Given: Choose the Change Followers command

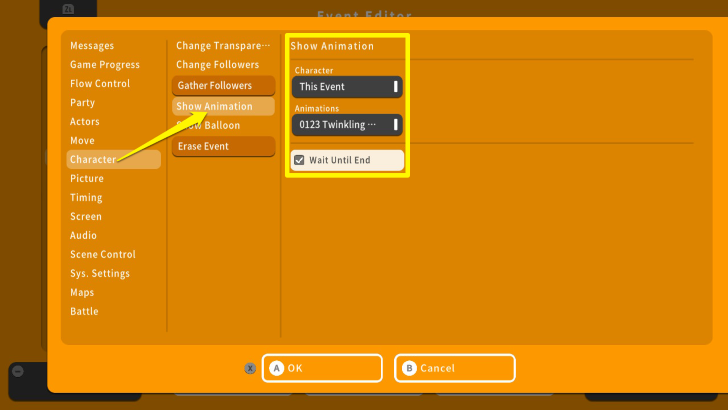Looking at the screenshot, I should coord(217,65).
